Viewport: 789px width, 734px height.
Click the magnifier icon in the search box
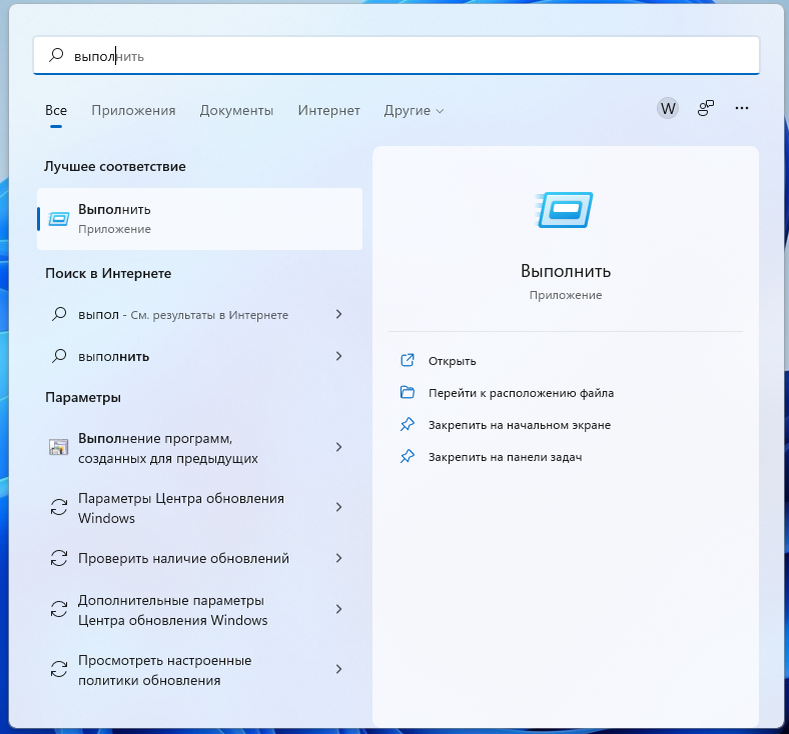point(56,55)
